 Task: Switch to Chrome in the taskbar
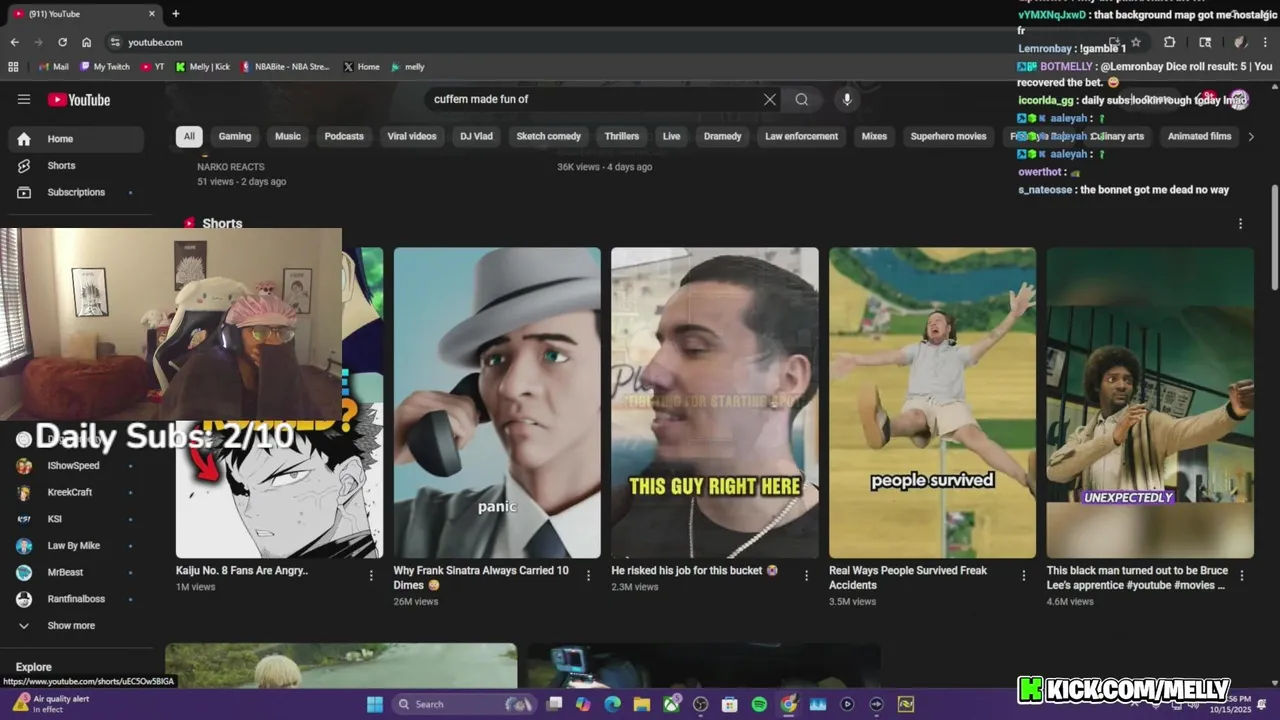click(x=788, y=704)
